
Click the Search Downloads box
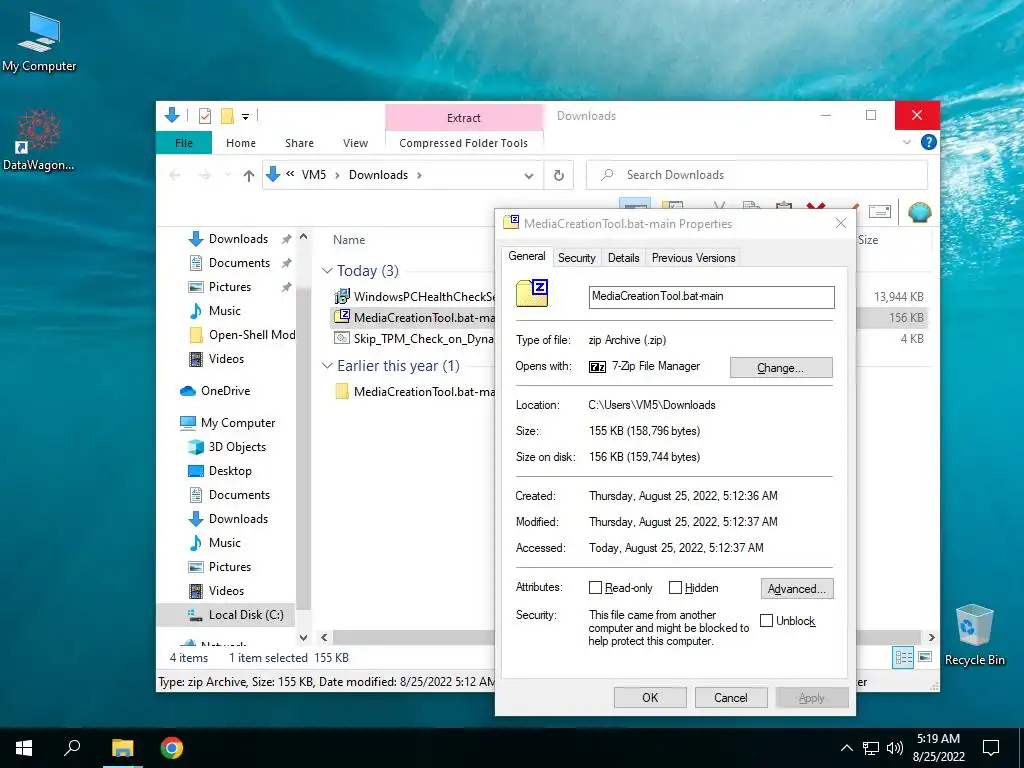tap(757, 175)
